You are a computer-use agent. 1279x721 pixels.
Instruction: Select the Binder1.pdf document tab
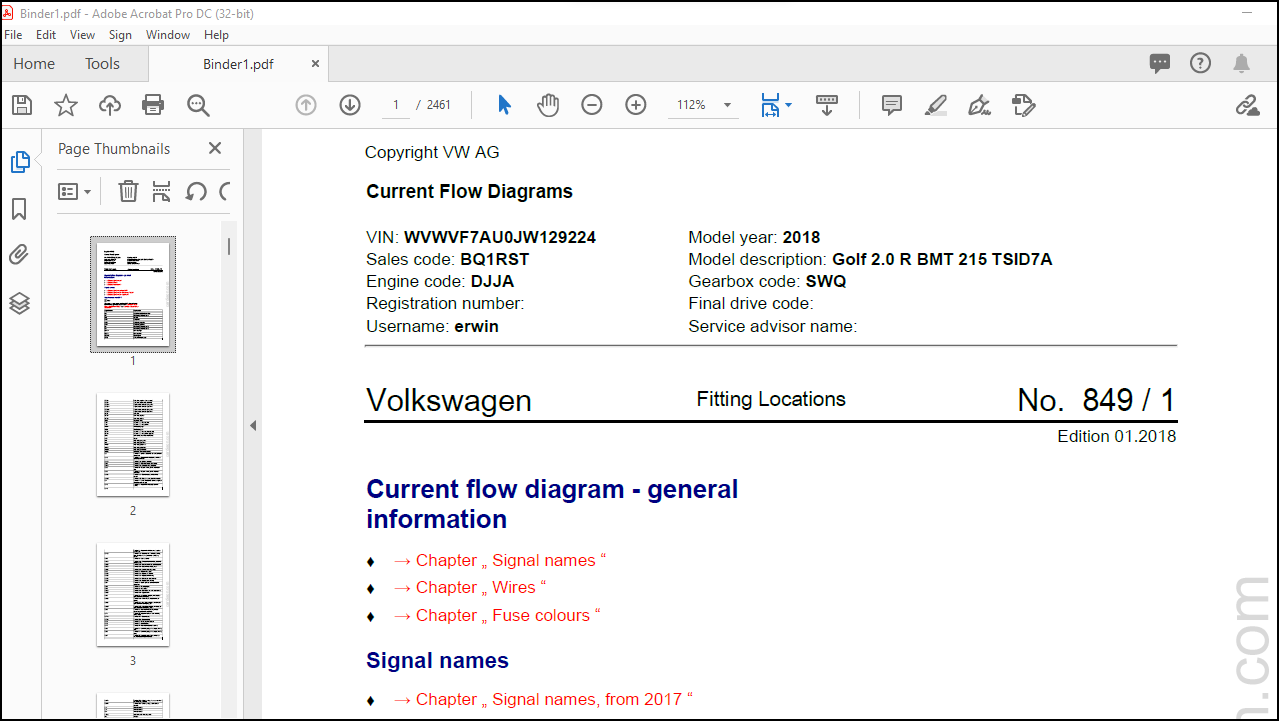238,64
